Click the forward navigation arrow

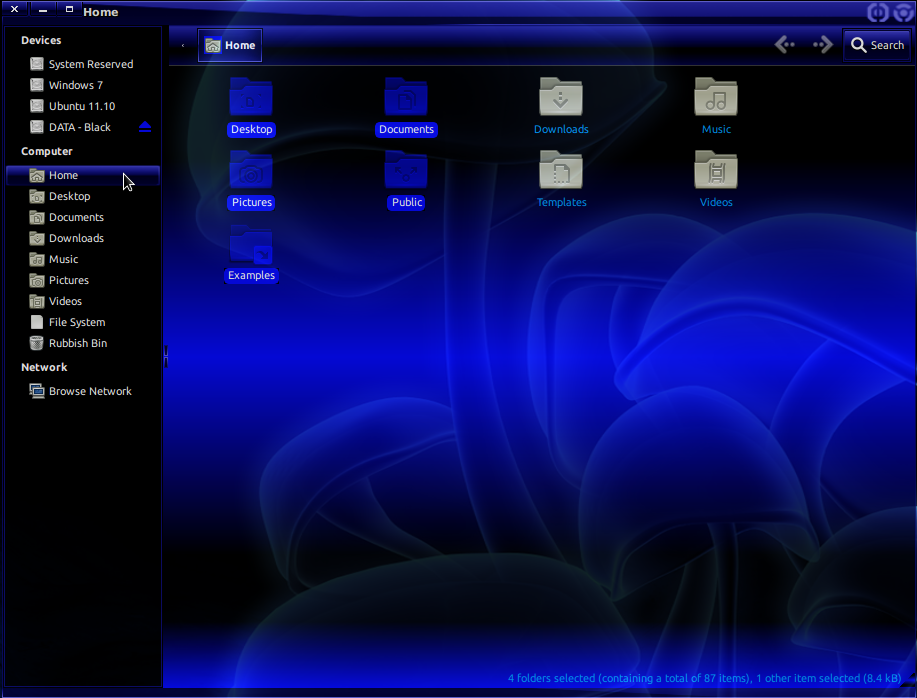pyautogui.click(x=823, y=44)
